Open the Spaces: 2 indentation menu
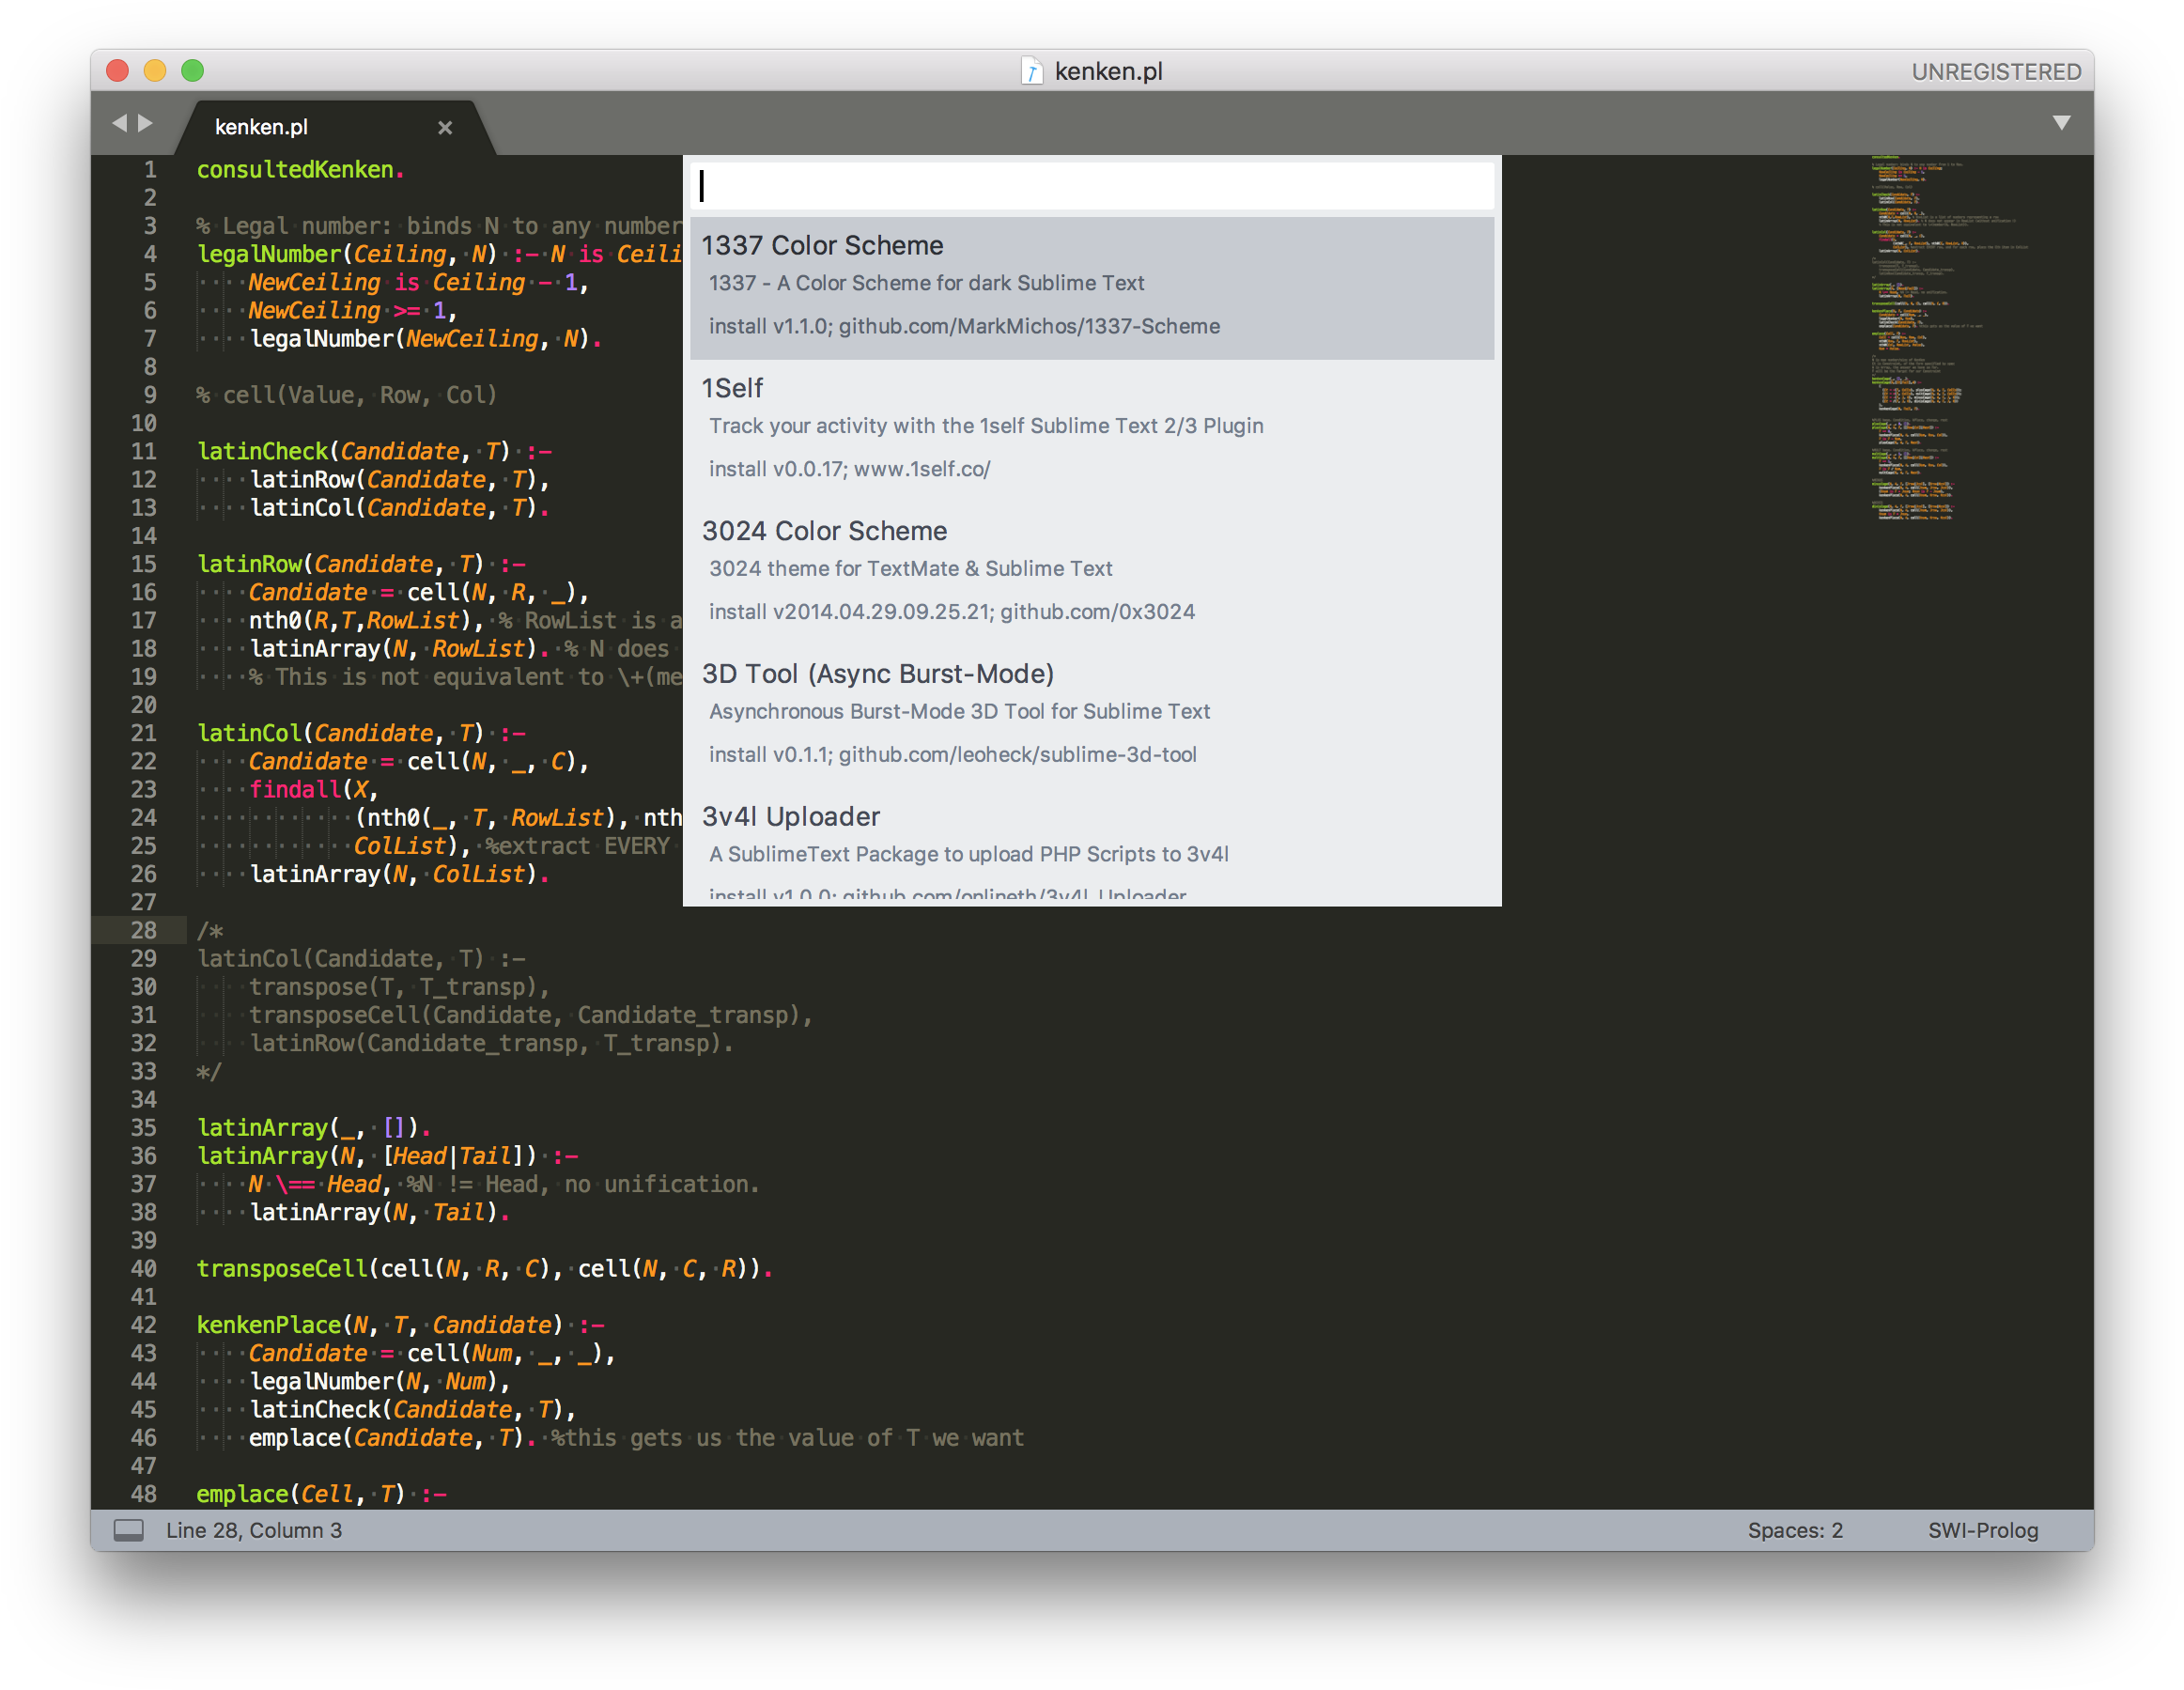 [x=1794, y=1530]
